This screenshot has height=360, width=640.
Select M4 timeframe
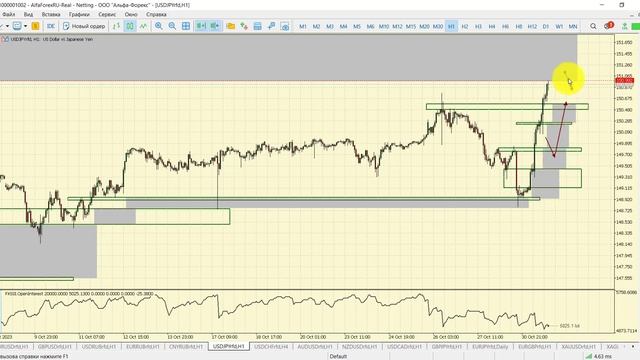pyautogui.click(x=343, y=26)
